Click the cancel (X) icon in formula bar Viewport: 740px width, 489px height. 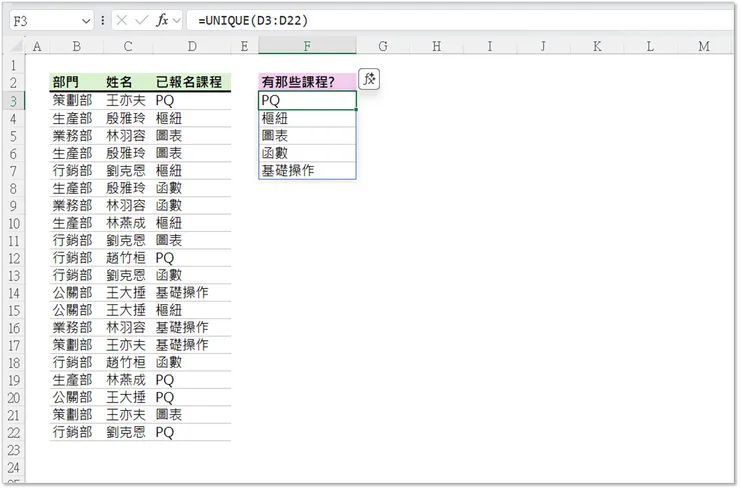(x=122, y=20)
